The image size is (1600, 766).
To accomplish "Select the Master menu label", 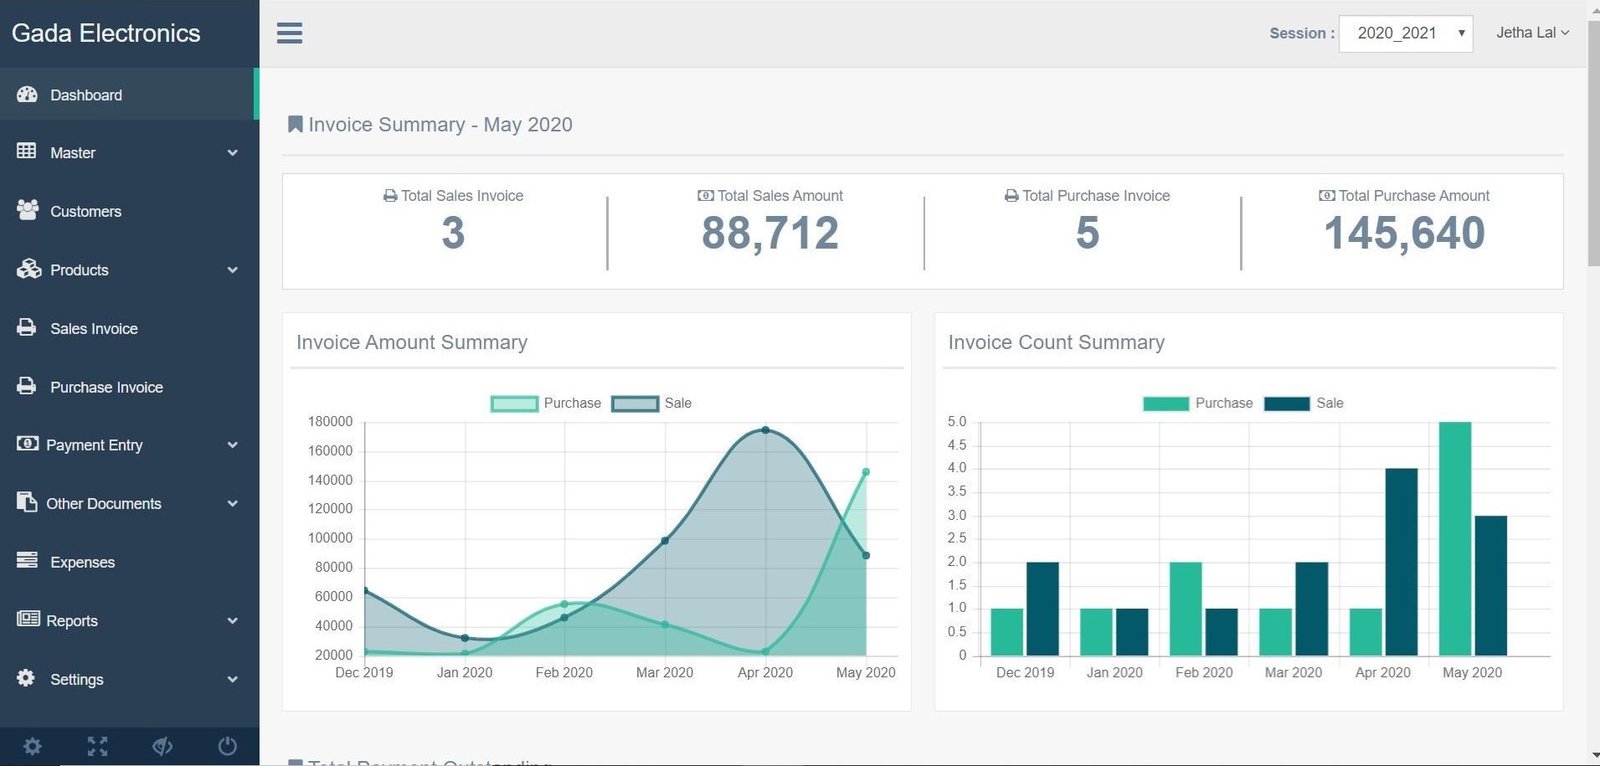I will pos(73,153).
